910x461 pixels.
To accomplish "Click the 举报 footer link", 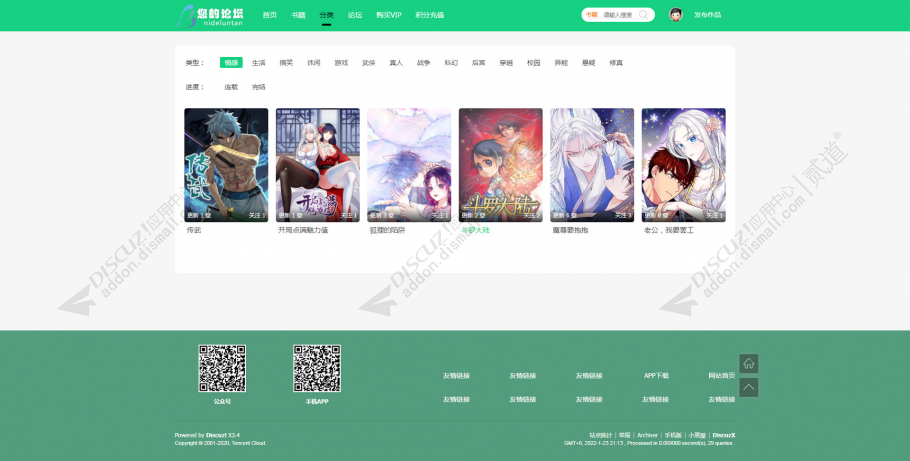I will click(x=624, y=435).
